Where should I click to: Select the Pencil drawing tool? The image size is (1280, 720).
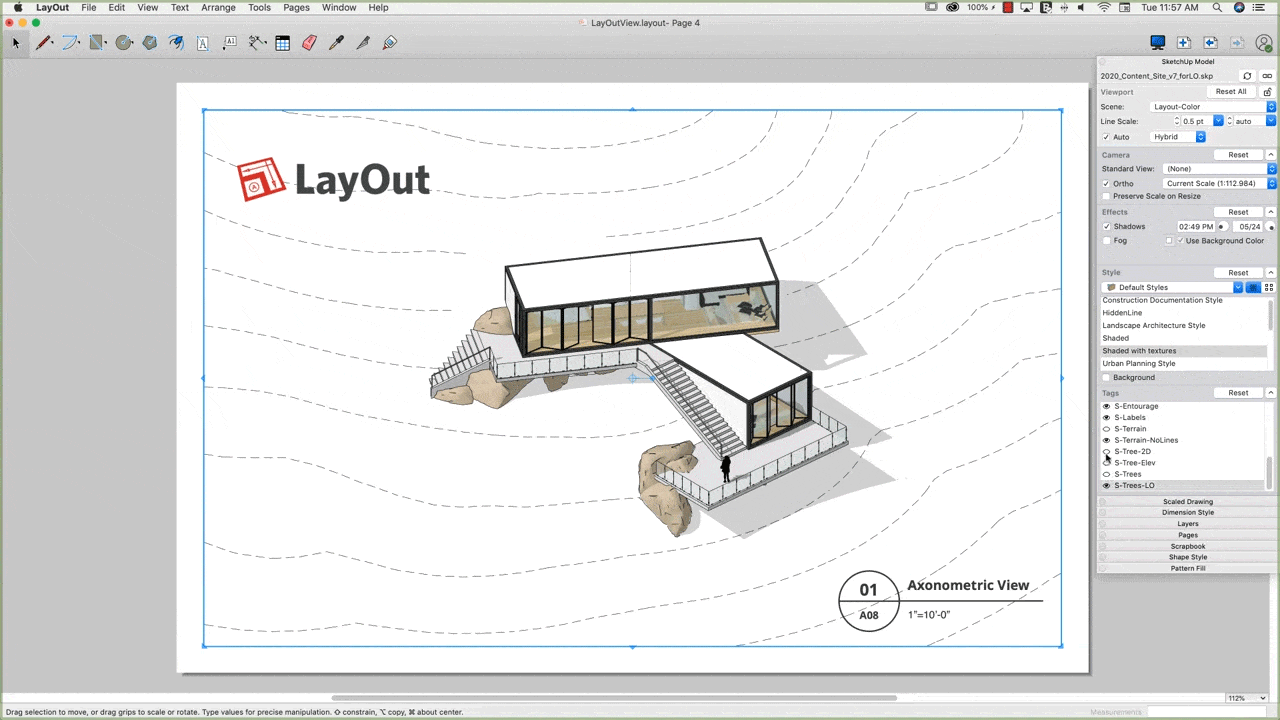pos(44,42)
